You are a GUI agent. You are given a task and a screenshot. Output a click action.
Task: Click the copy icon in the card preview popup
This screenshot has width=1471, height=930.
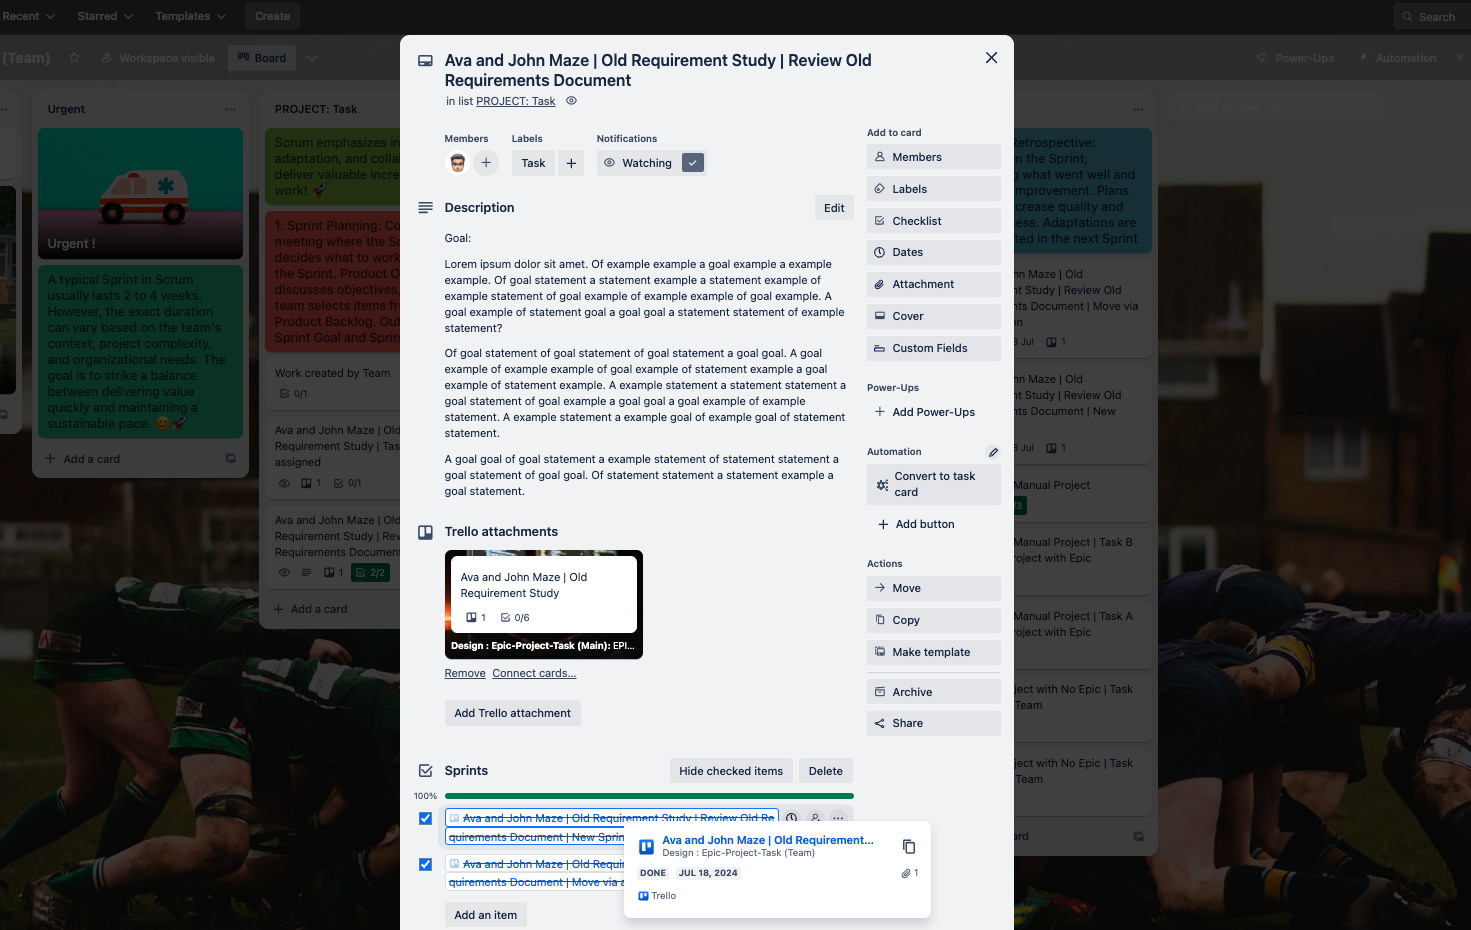[908, 847]
